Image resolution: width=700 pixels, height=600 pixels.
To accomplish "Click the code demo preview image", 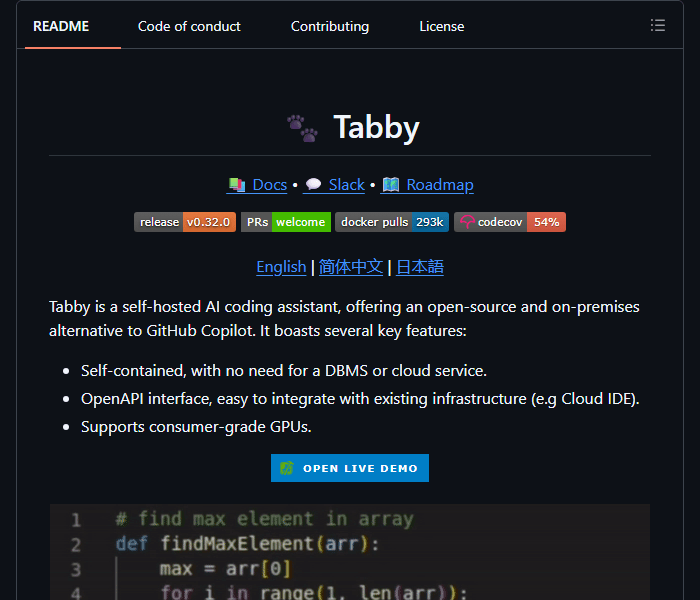I will pos(350,552).
